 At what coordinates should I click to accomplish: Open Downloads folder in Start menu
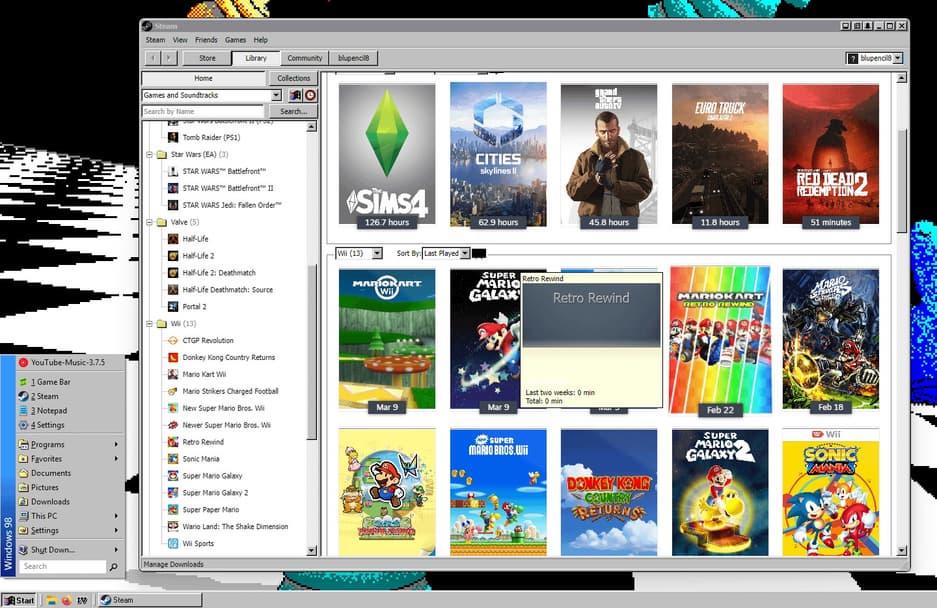(x=71, y=502)
